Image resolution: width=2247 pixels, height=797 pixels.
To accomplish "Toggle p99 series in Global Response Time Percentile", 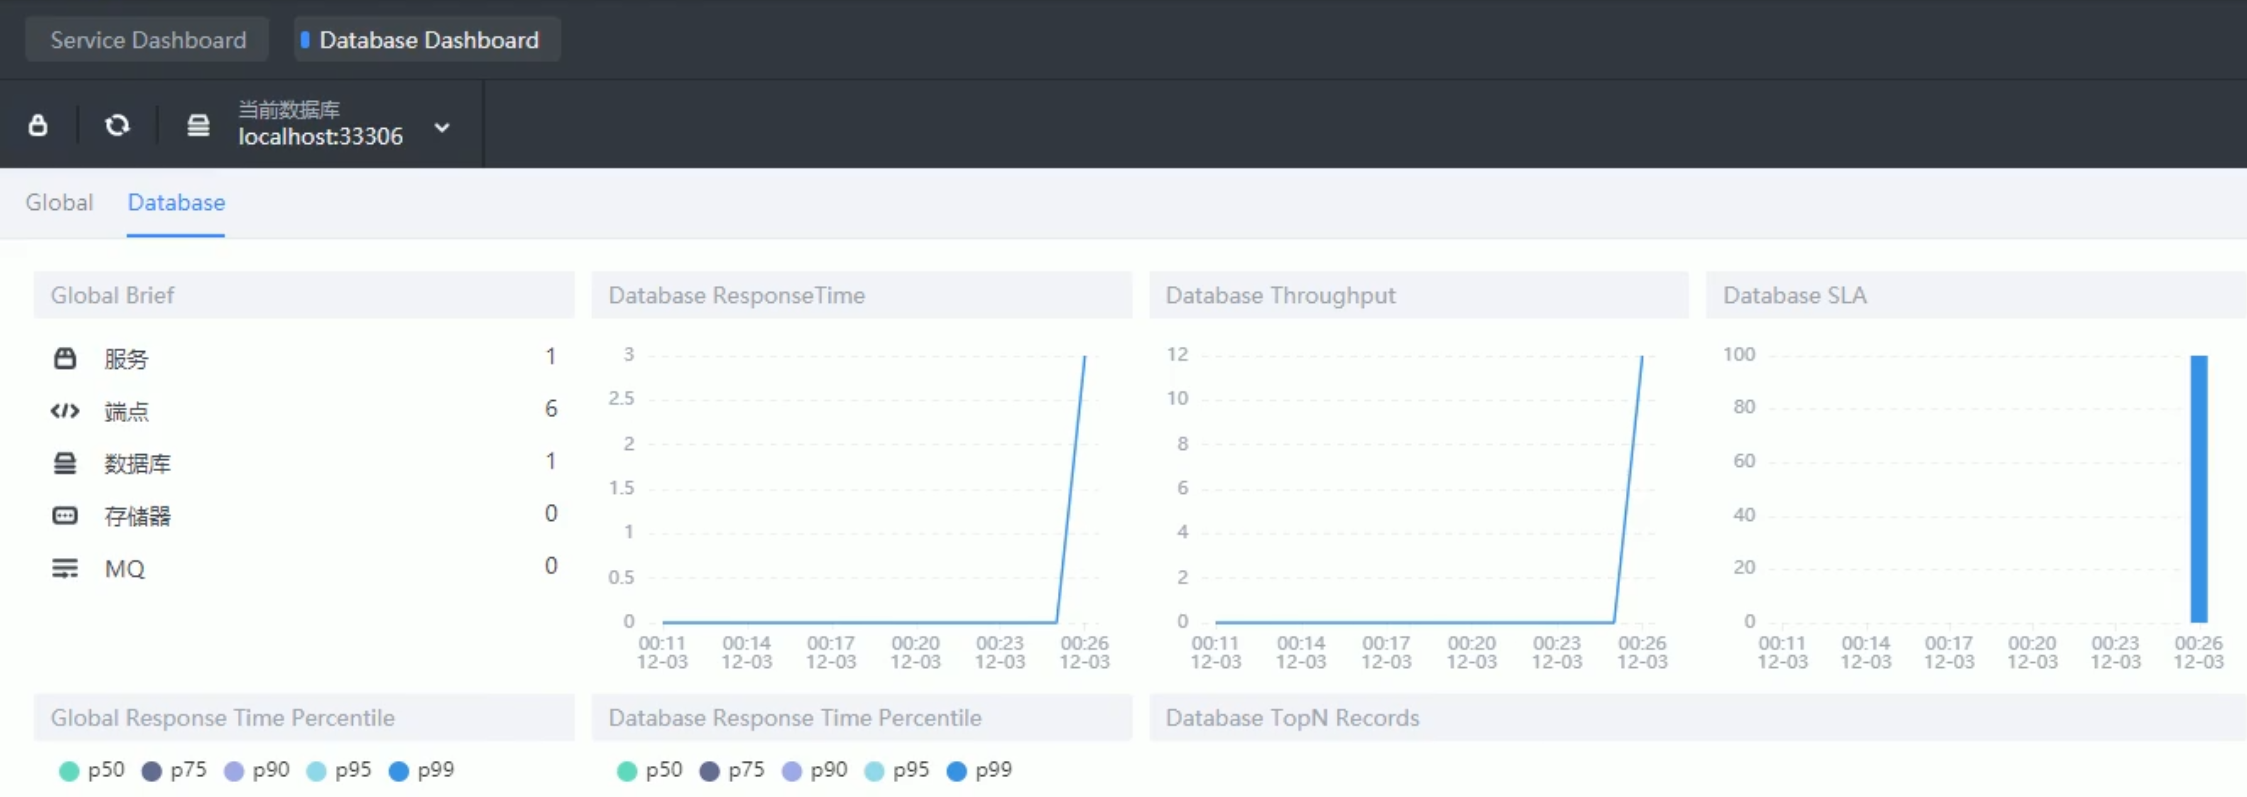I will pyautogui.click(x=421, y=770).
